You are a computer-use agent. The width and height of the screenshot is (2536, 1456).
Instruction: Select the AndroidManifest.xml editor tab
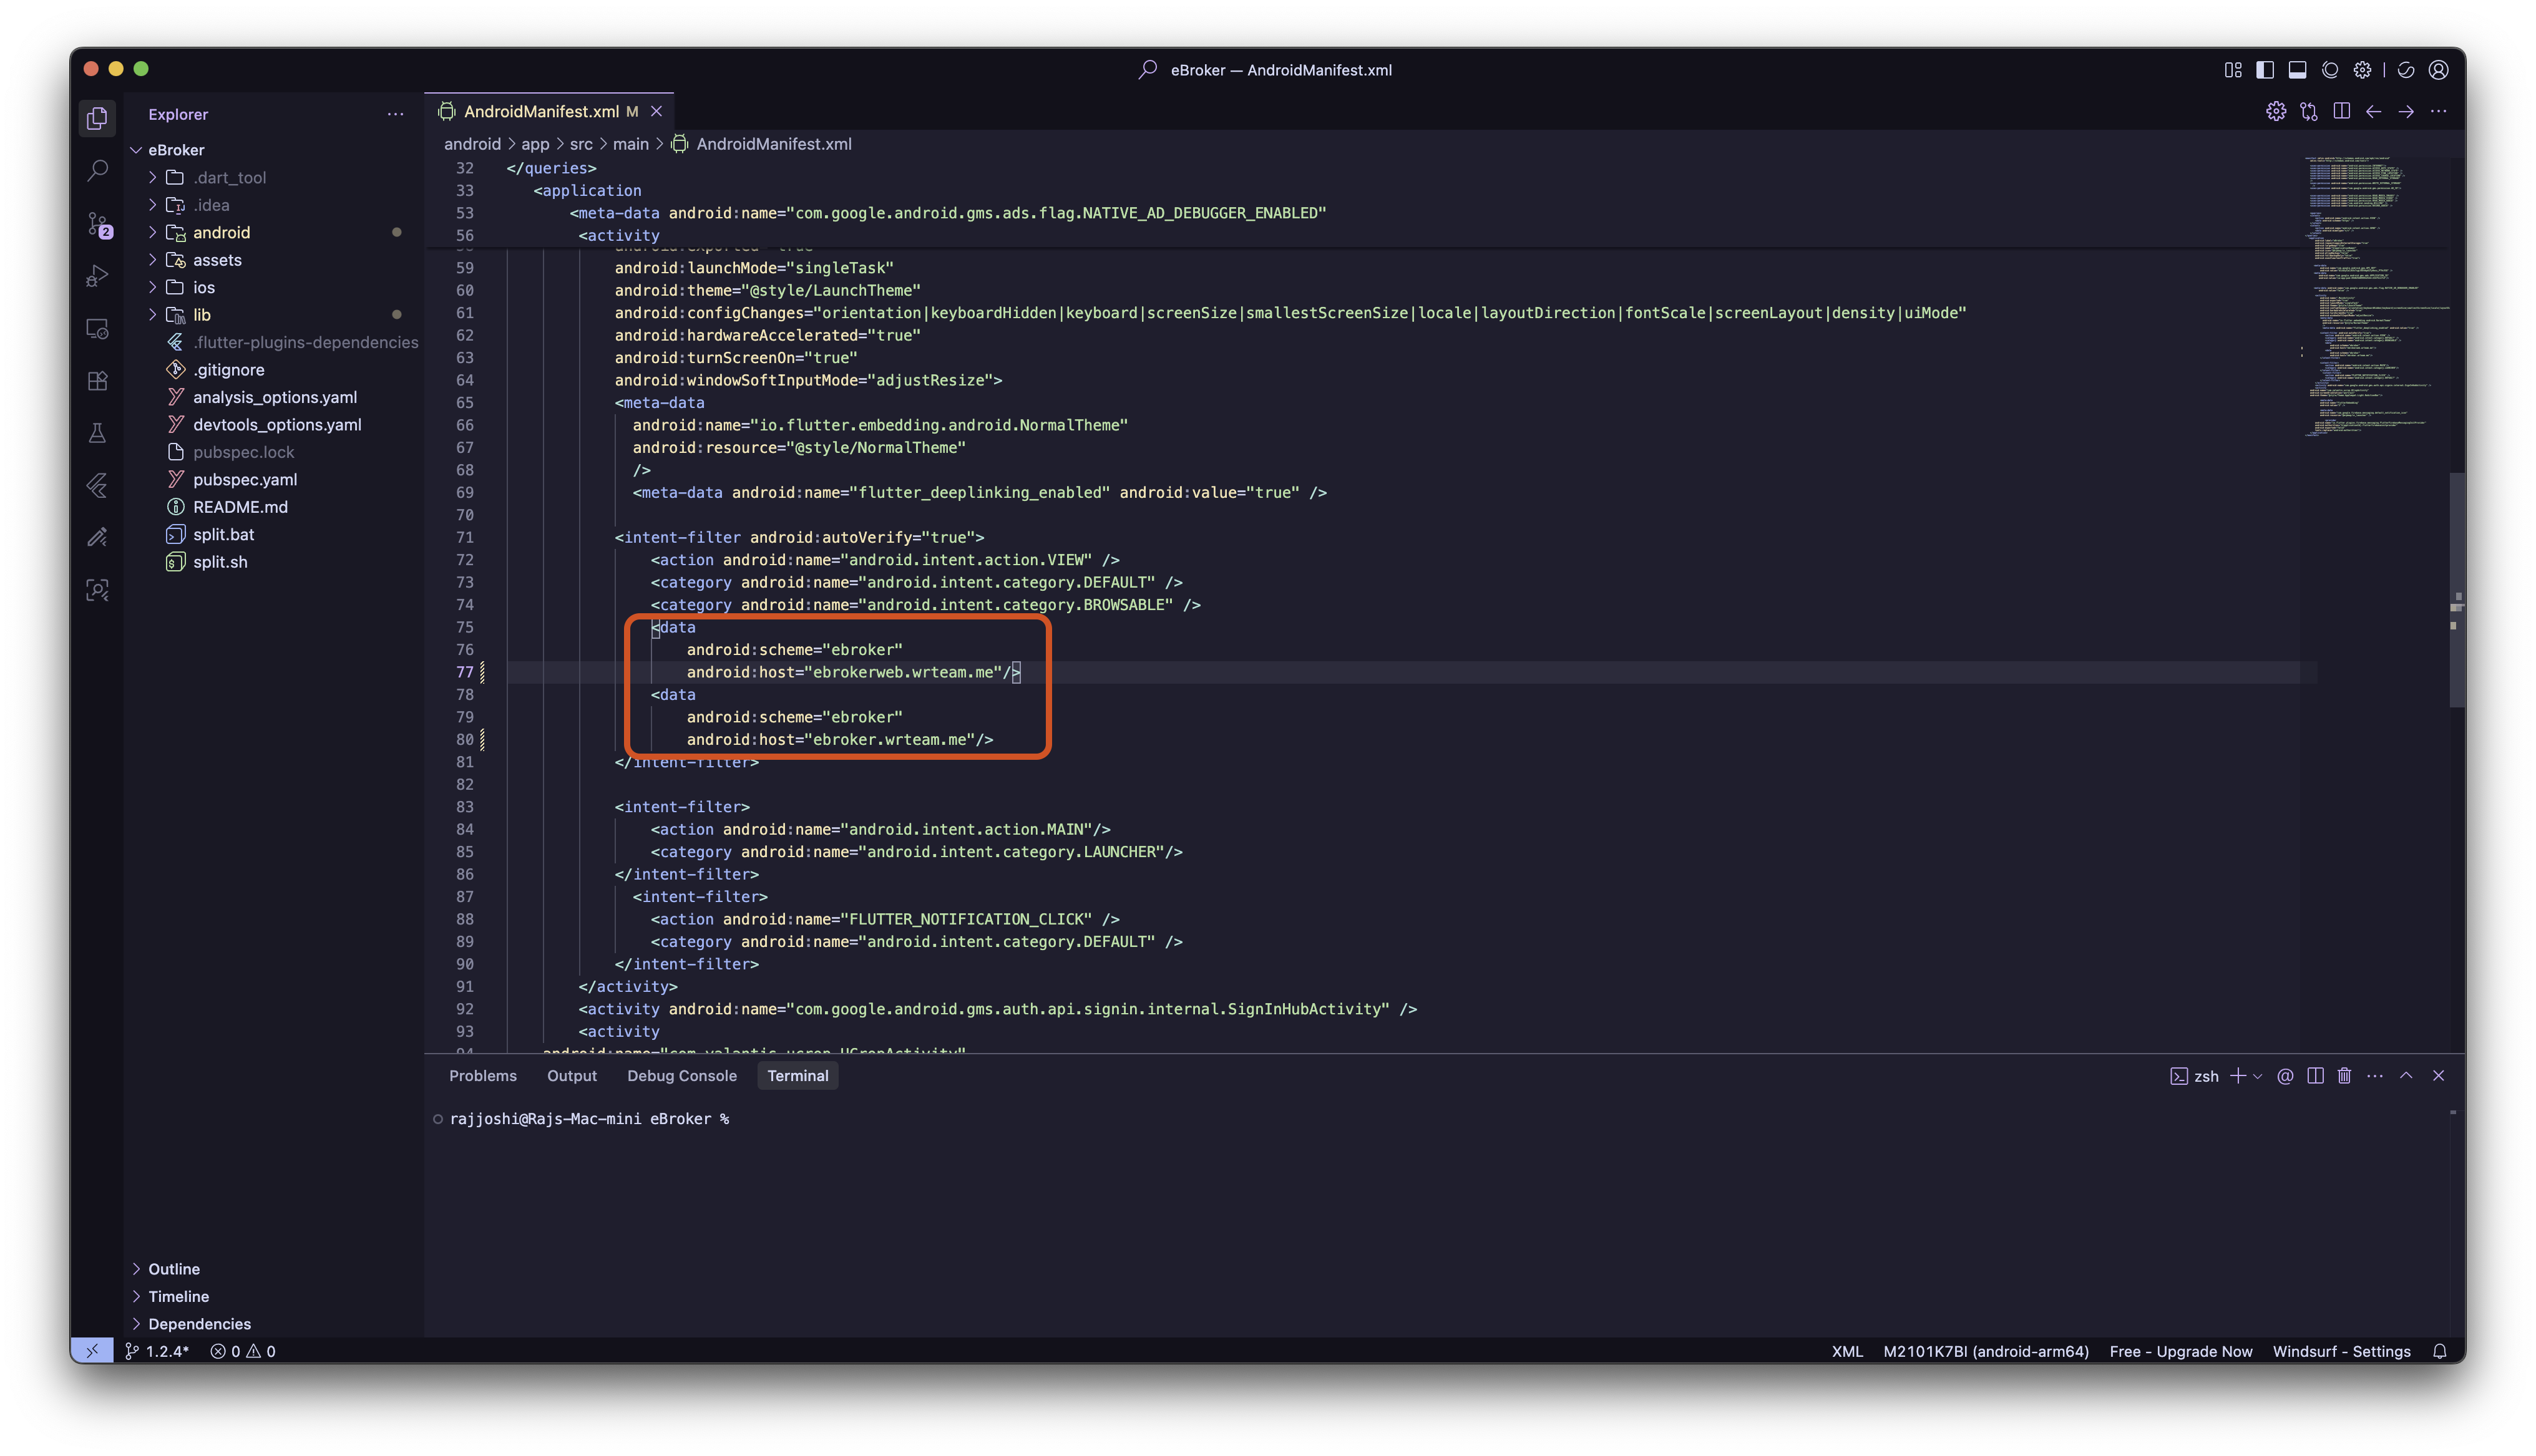click(x=549, y=111)
